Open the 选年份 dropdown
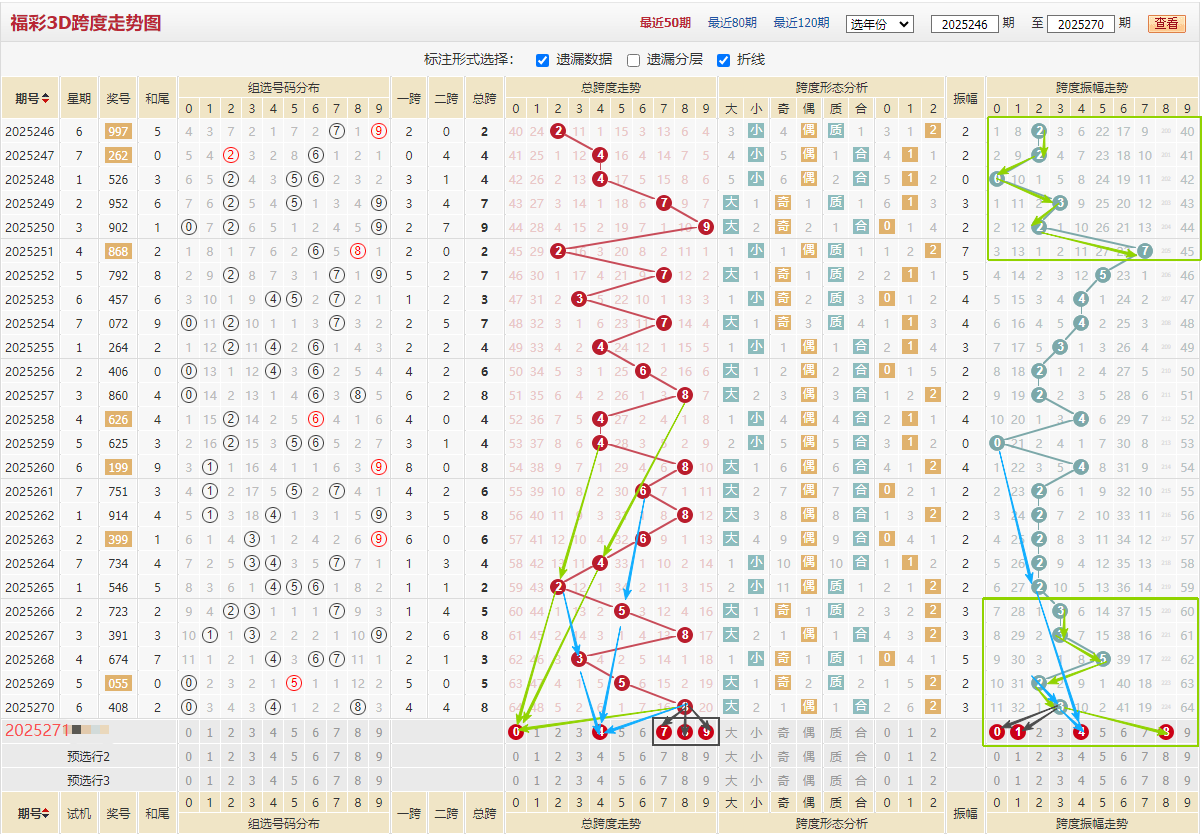Image resolution: width=1204 pixels, height=834 pixels. click(879, 24)
